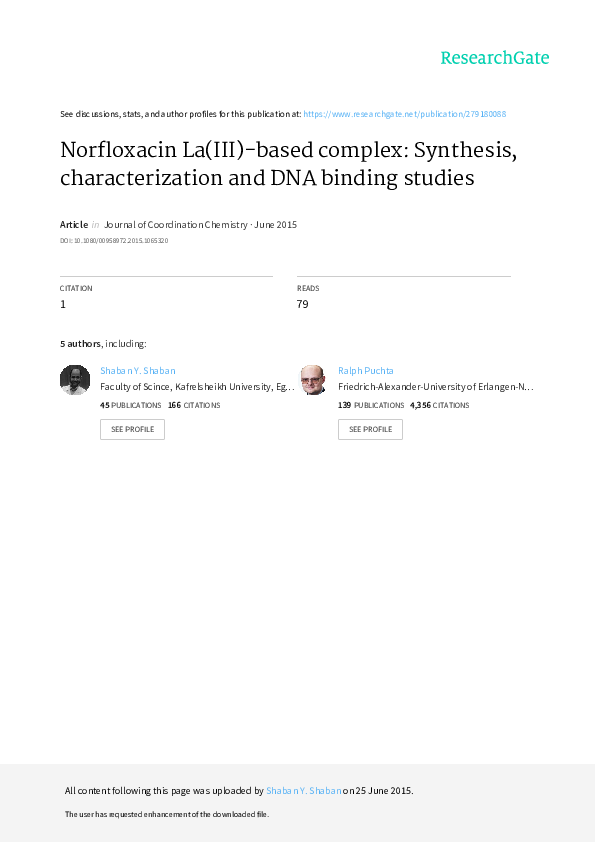Open Ralph Puchta author name link
This screenshot has height=842, width=595.
(366, 371)
